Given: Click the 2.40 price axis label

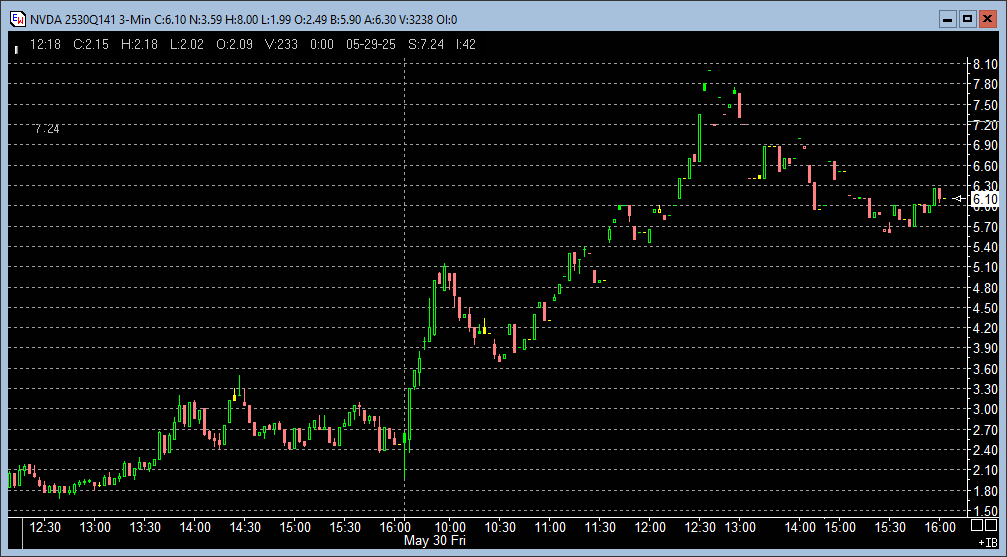Looking at the screenshot, I should tap(985, 450).
